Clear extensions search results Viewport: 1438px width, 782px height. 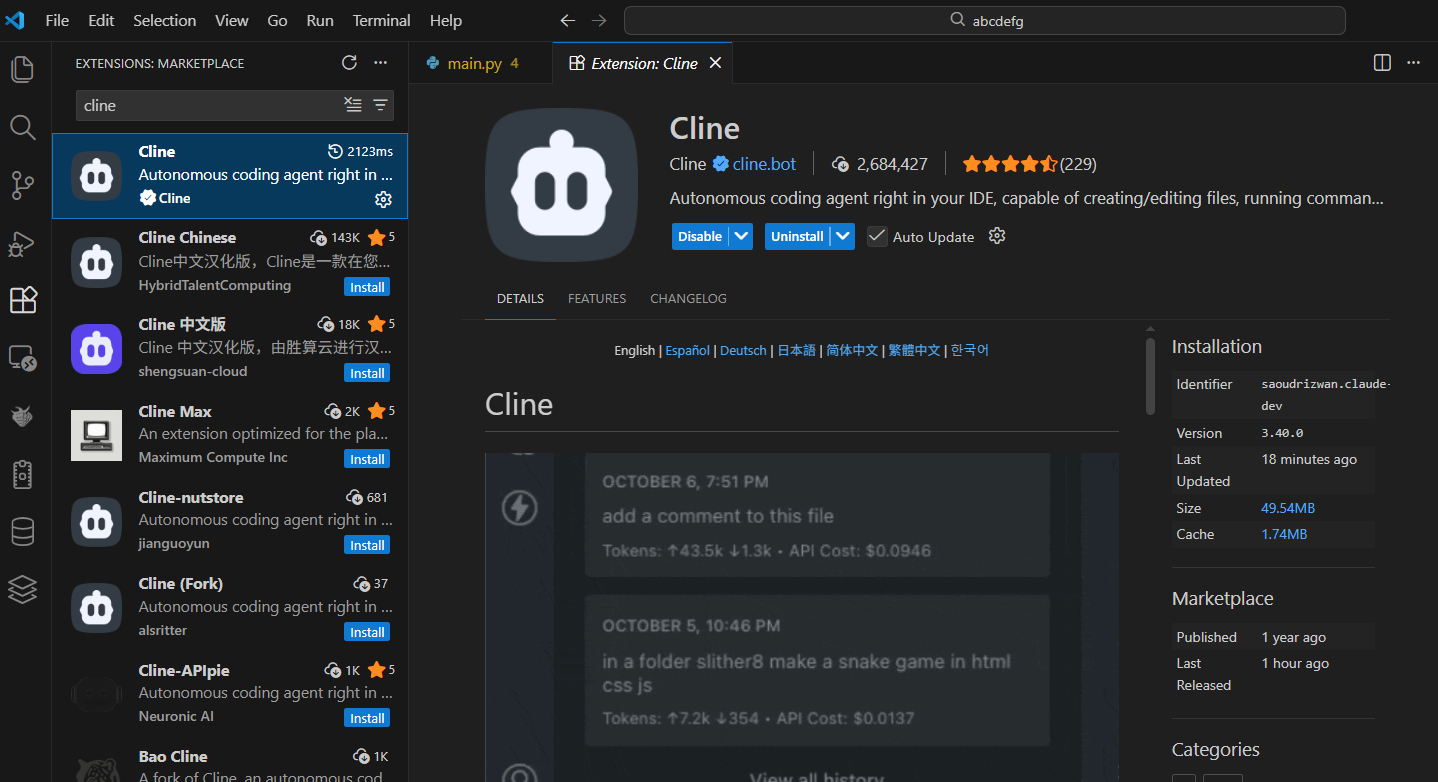(353, 105)
